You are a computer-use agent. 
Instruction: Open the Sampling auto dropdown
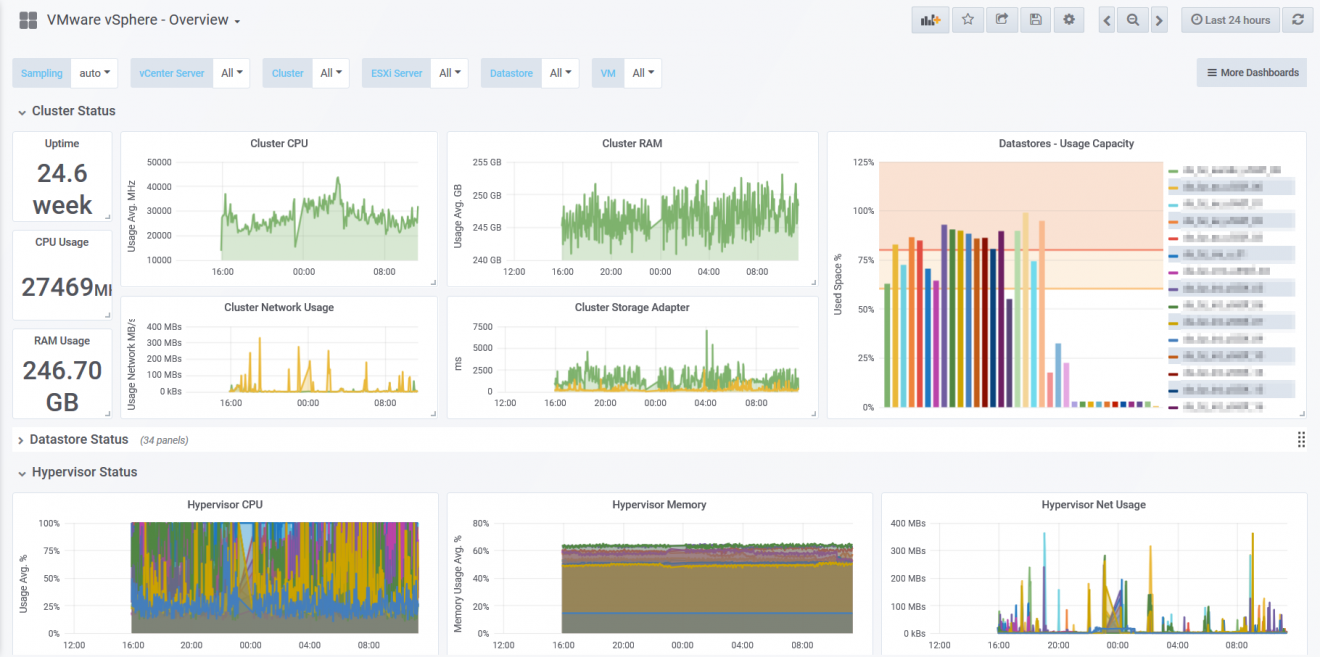(x=94, y=72)
